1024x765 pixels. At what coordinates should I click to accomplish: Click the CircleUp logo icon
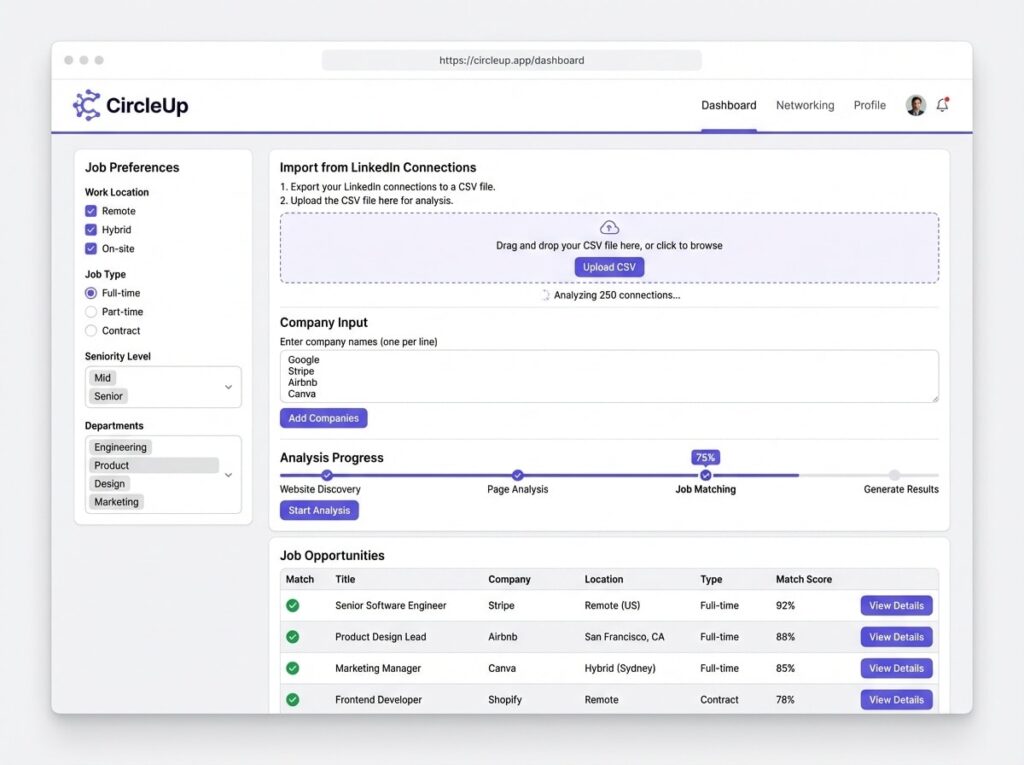coord(86,105)
